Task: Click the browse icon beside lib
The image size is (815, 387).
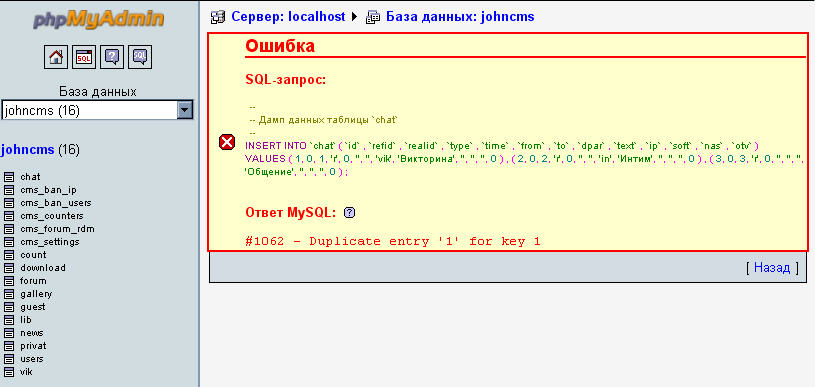Action: coord(9,320)
